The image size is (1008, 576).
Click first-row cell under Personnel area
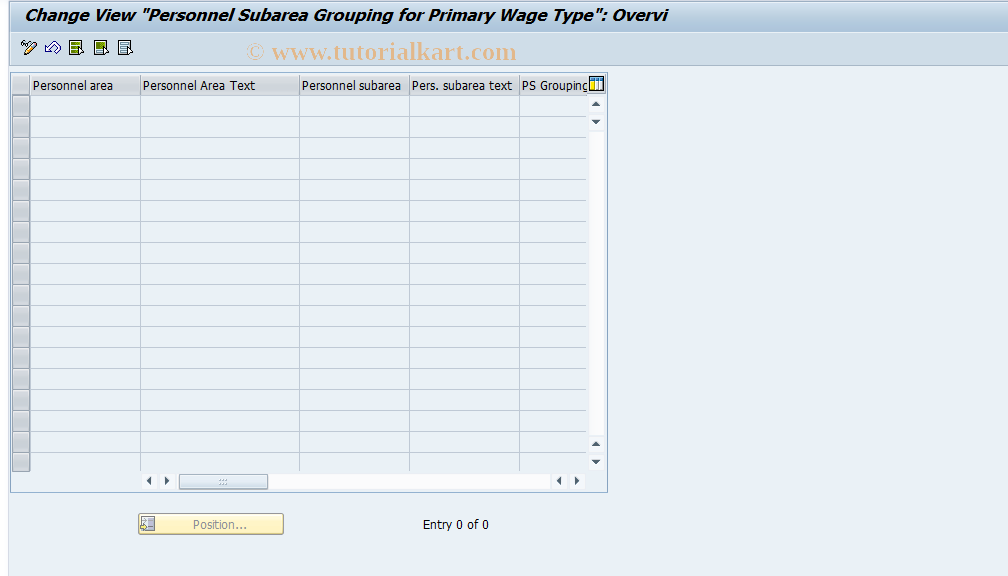(x=85, y=106)
